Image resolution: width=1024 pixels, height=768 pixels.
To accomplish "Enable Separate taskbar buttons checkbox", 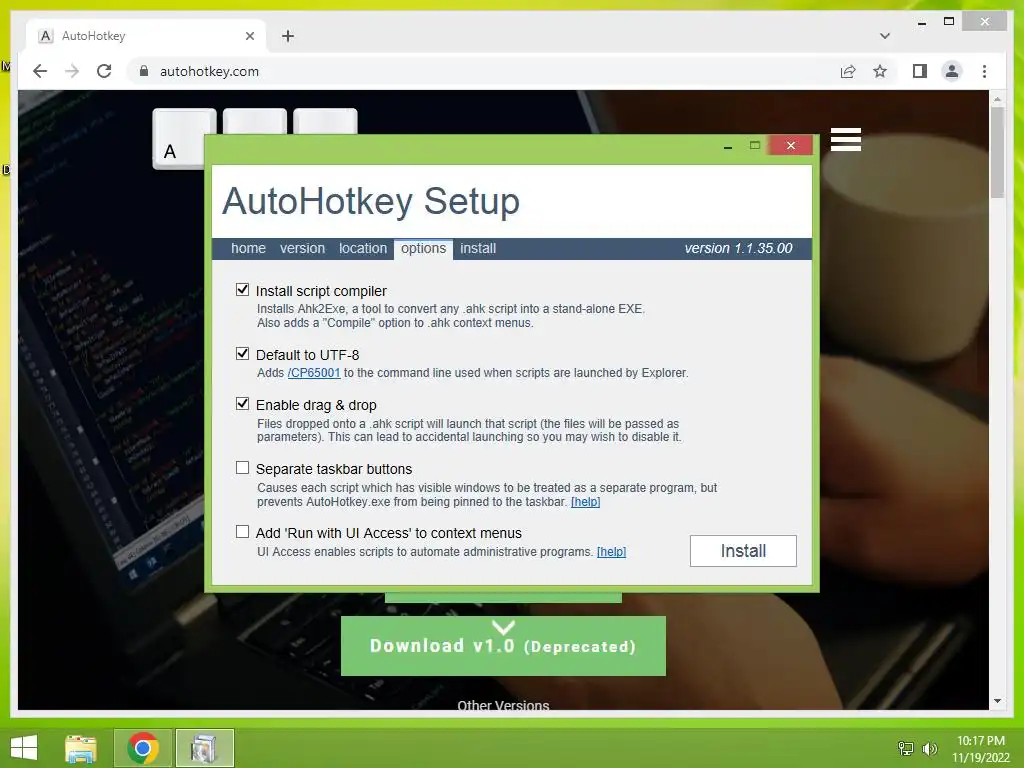I will (242, 468).
